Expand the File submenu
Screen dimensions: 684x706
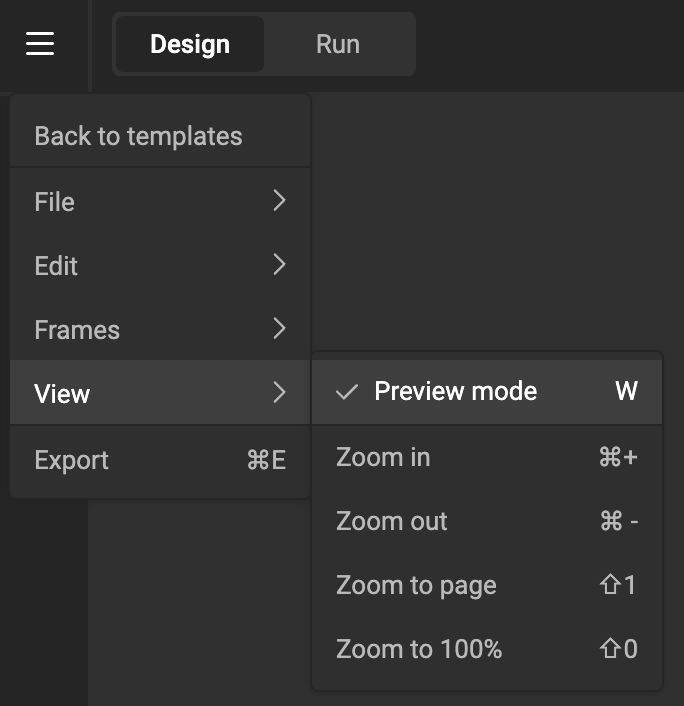pos(160,201)
